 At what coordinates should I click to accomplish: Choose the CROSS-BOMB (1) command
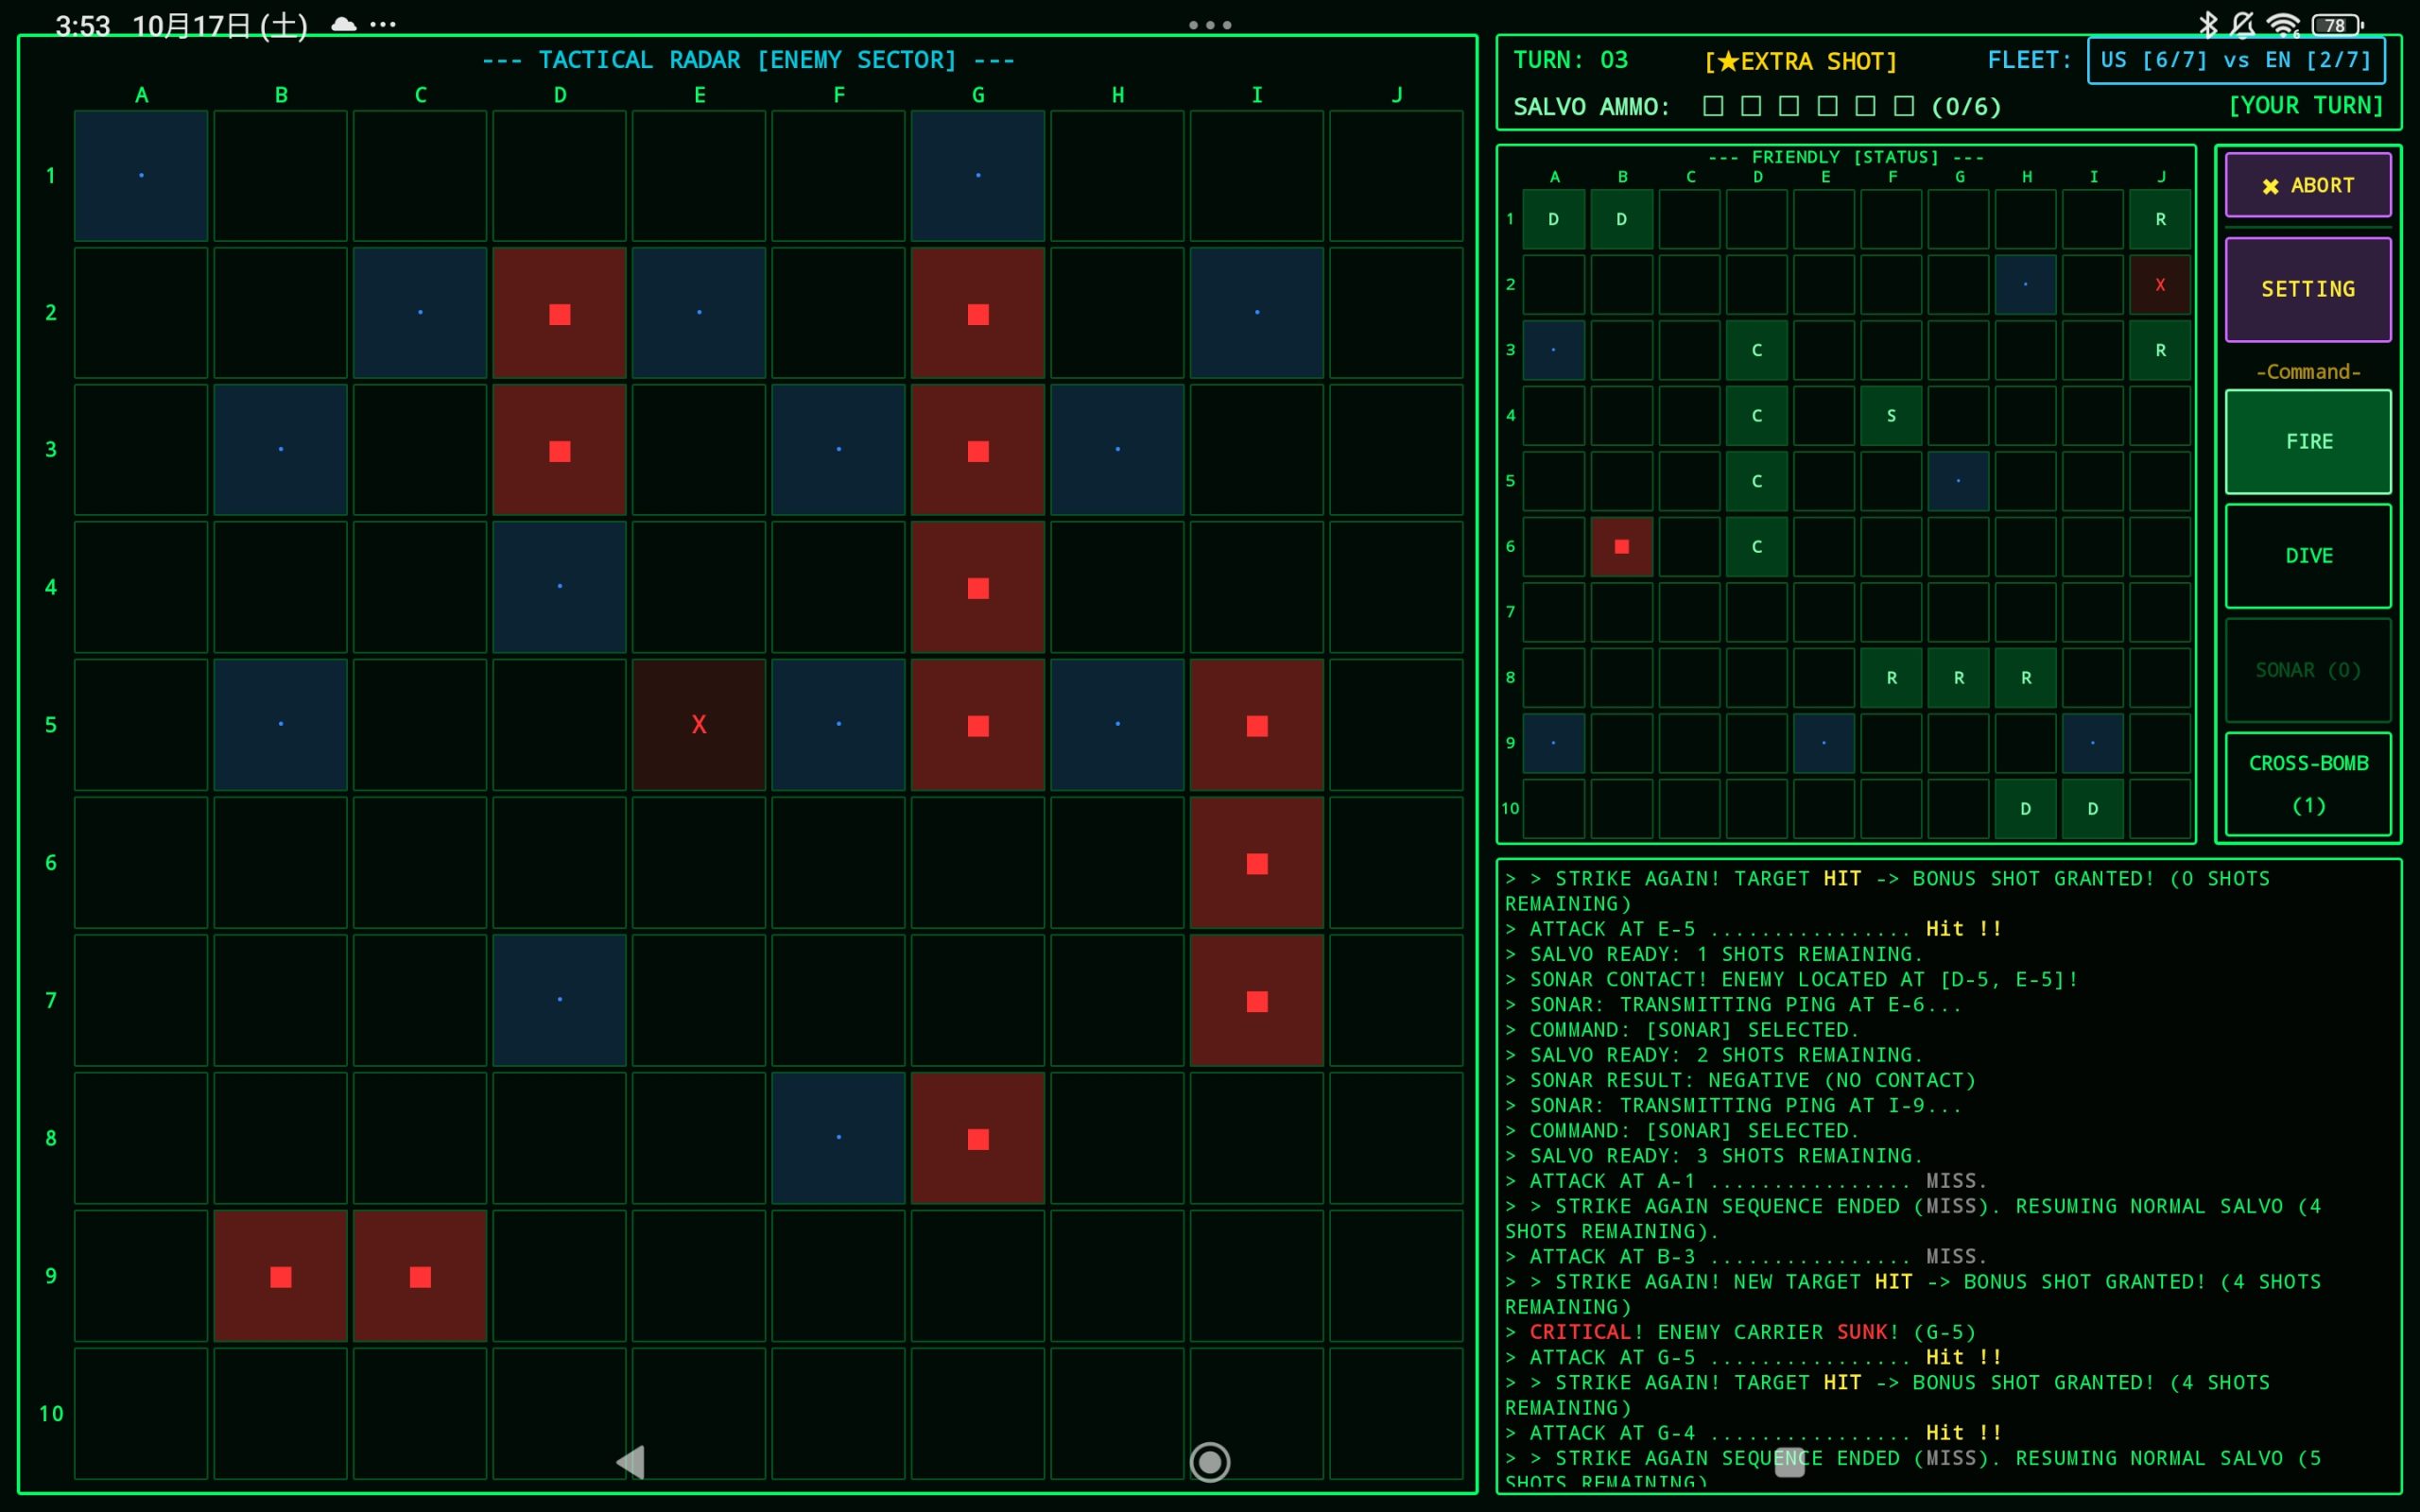click(x=2308, y=784)
